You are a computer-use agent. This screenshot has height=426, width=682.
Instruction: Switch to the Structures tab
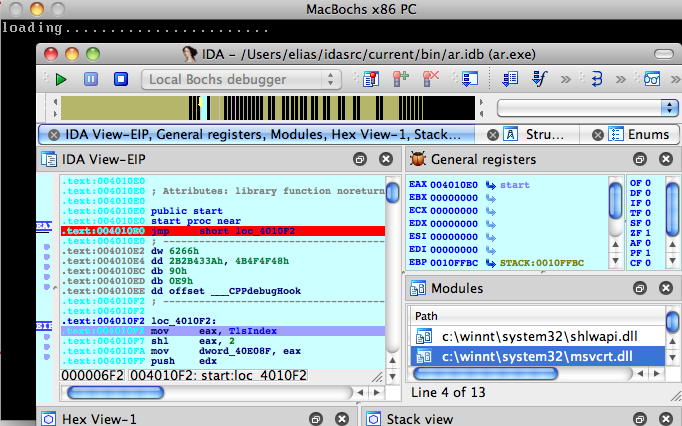click(x=541, y=134)
